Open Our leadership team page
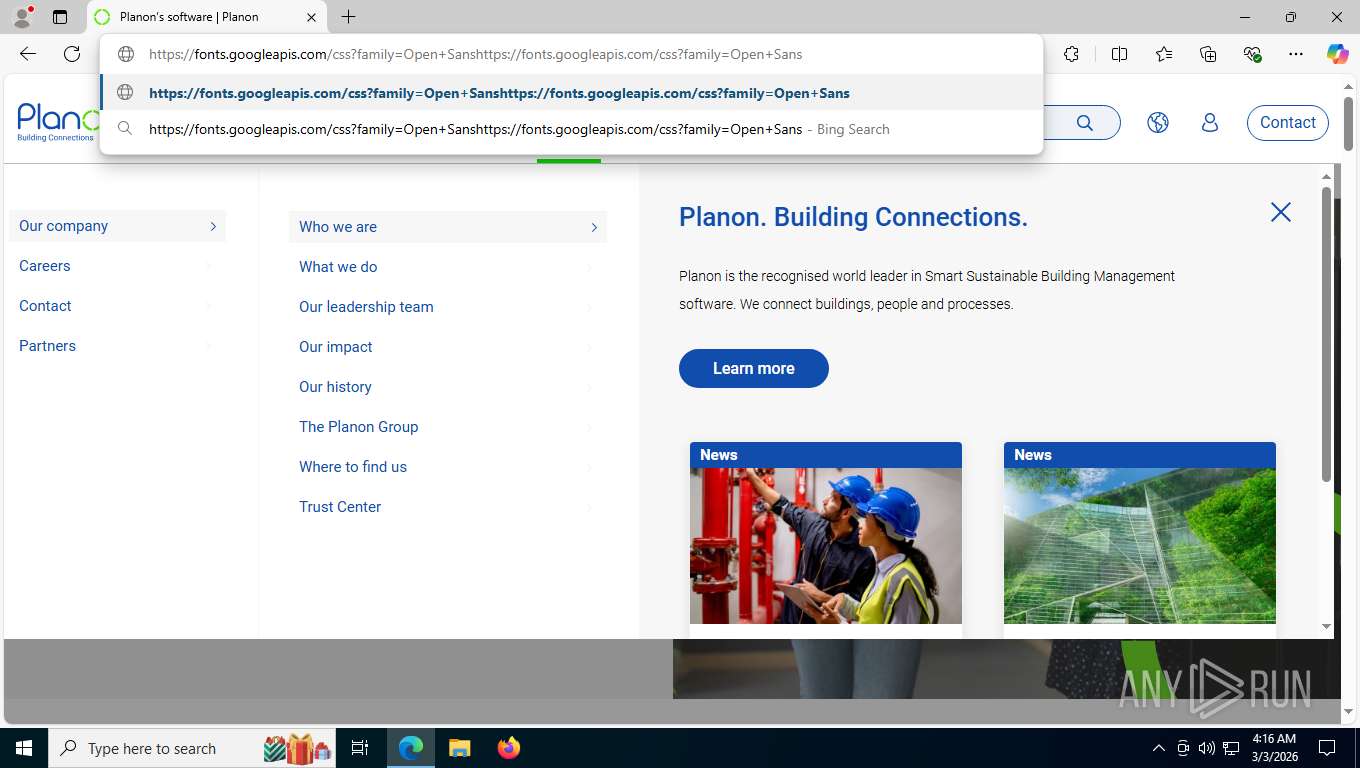 coord(366,307)
